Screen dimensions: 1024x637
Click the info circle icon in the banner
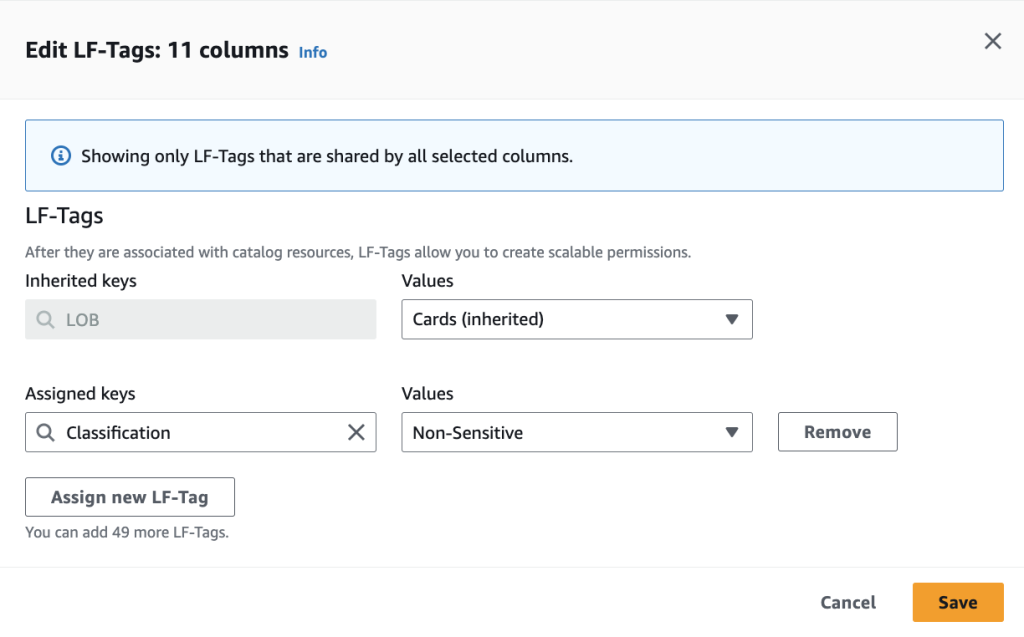click(x=61, y=156)
